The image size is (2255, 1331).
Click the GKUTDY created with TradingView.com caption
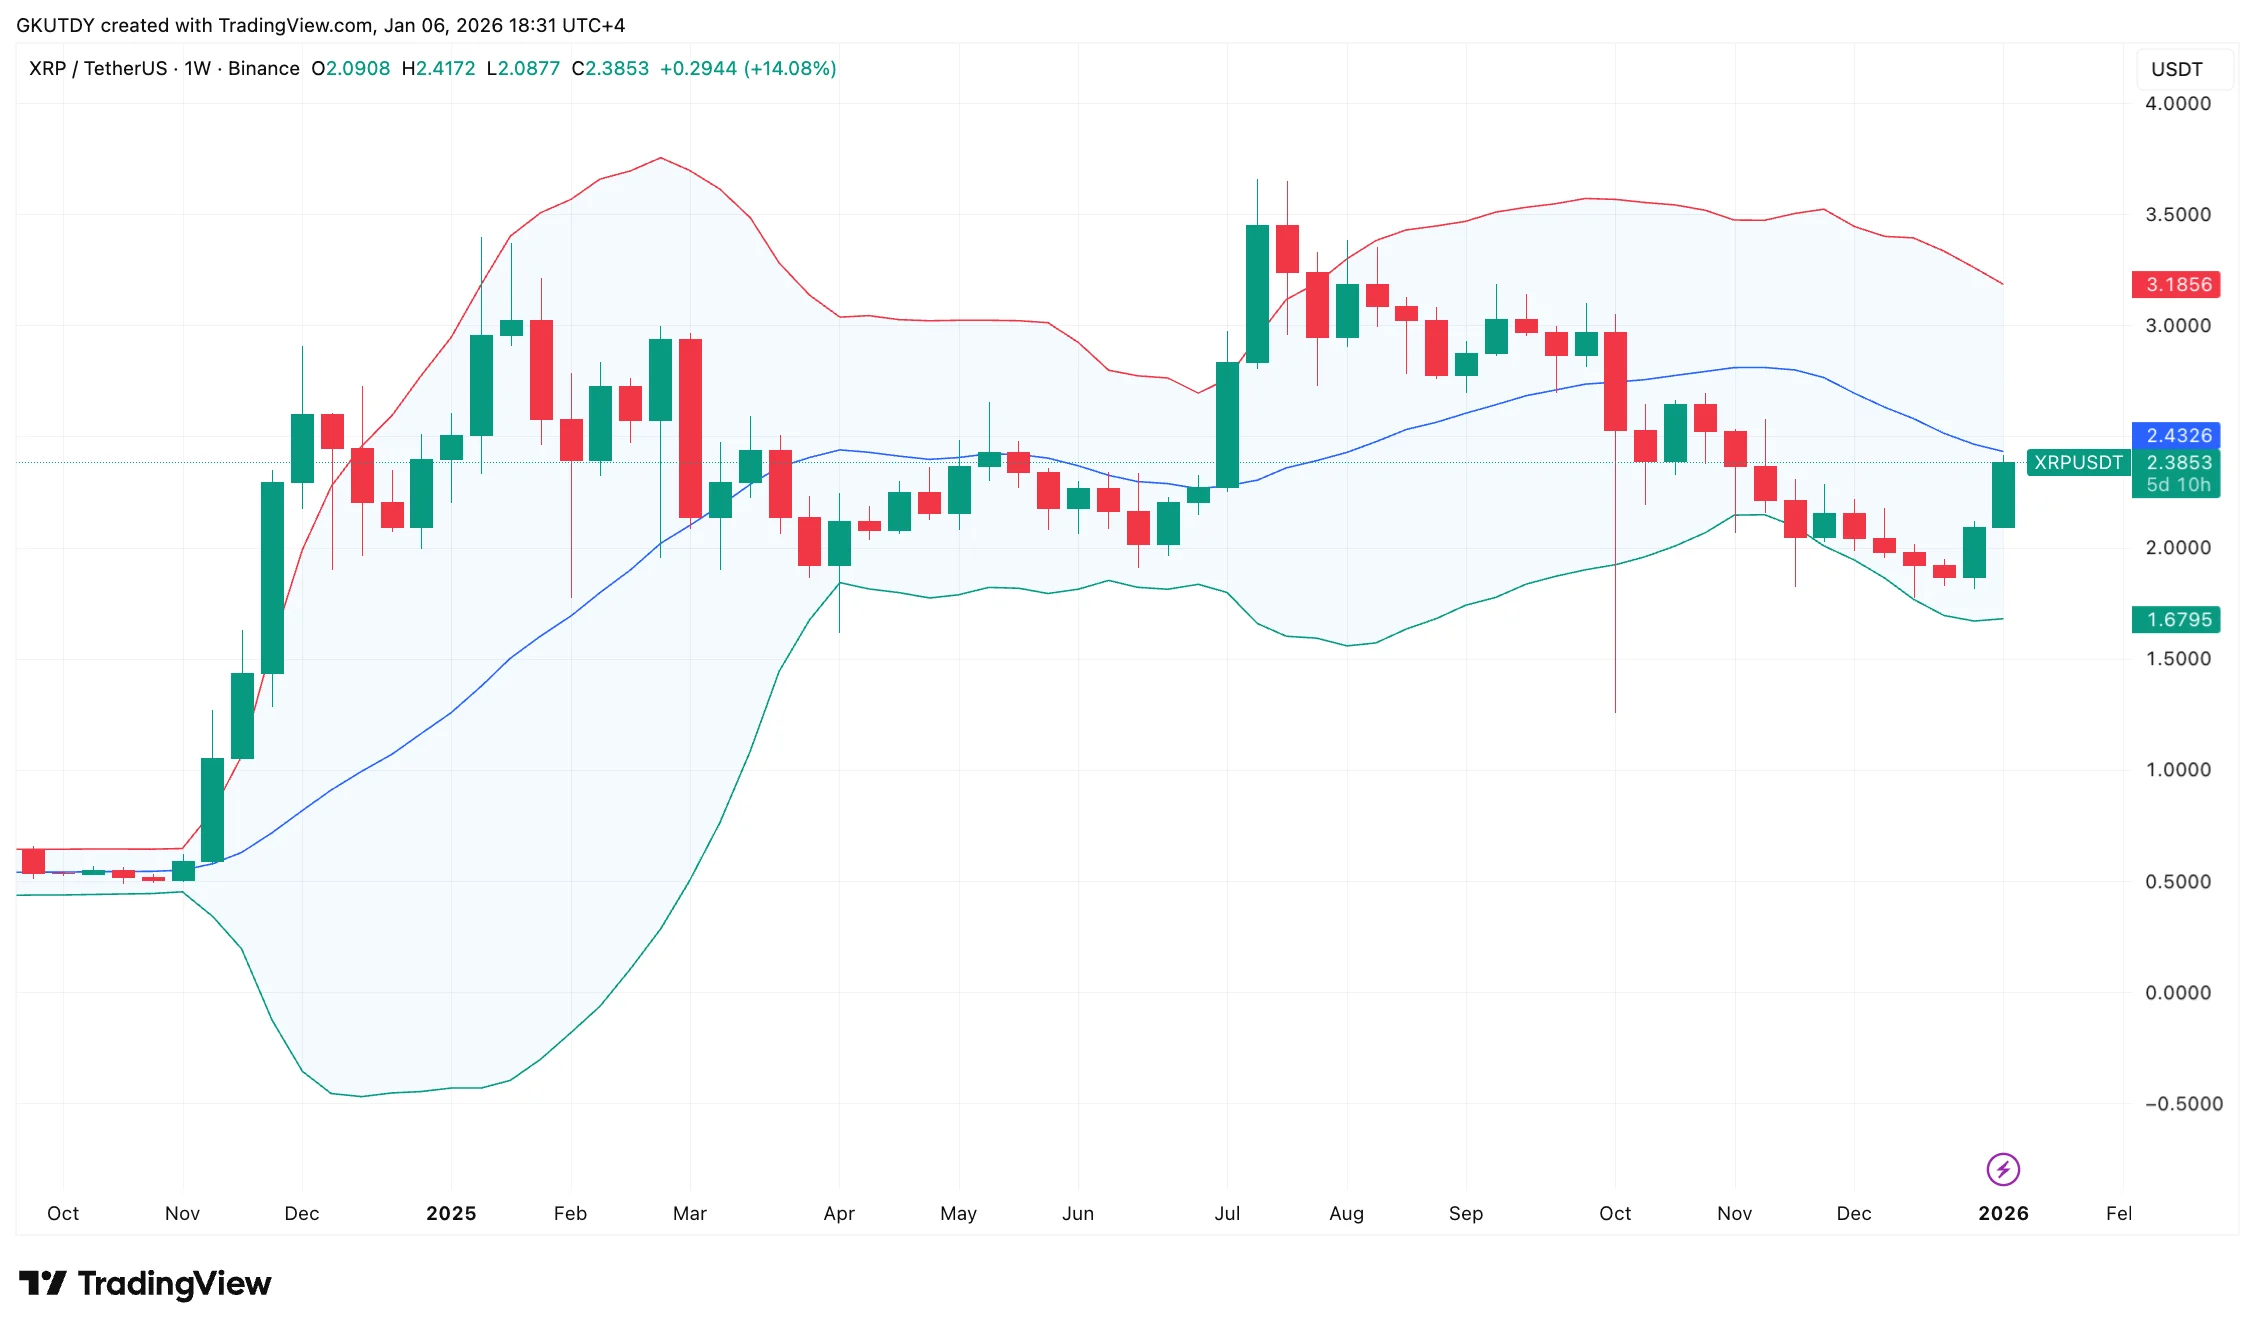(x=320, y=25)
